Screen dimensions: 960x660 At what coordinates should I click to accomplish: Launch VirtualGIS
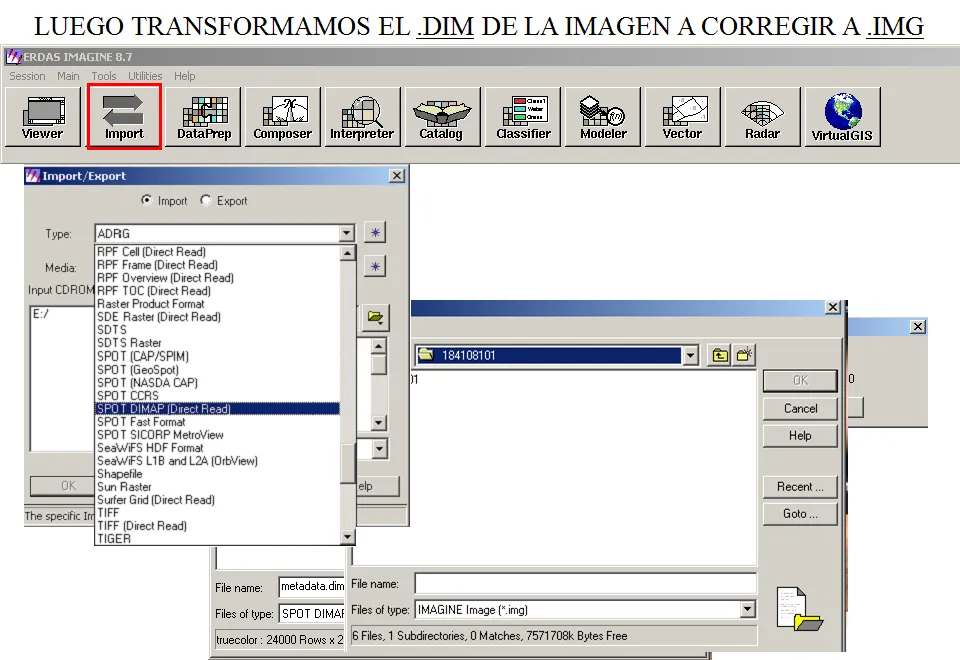[x=842, y=117]
